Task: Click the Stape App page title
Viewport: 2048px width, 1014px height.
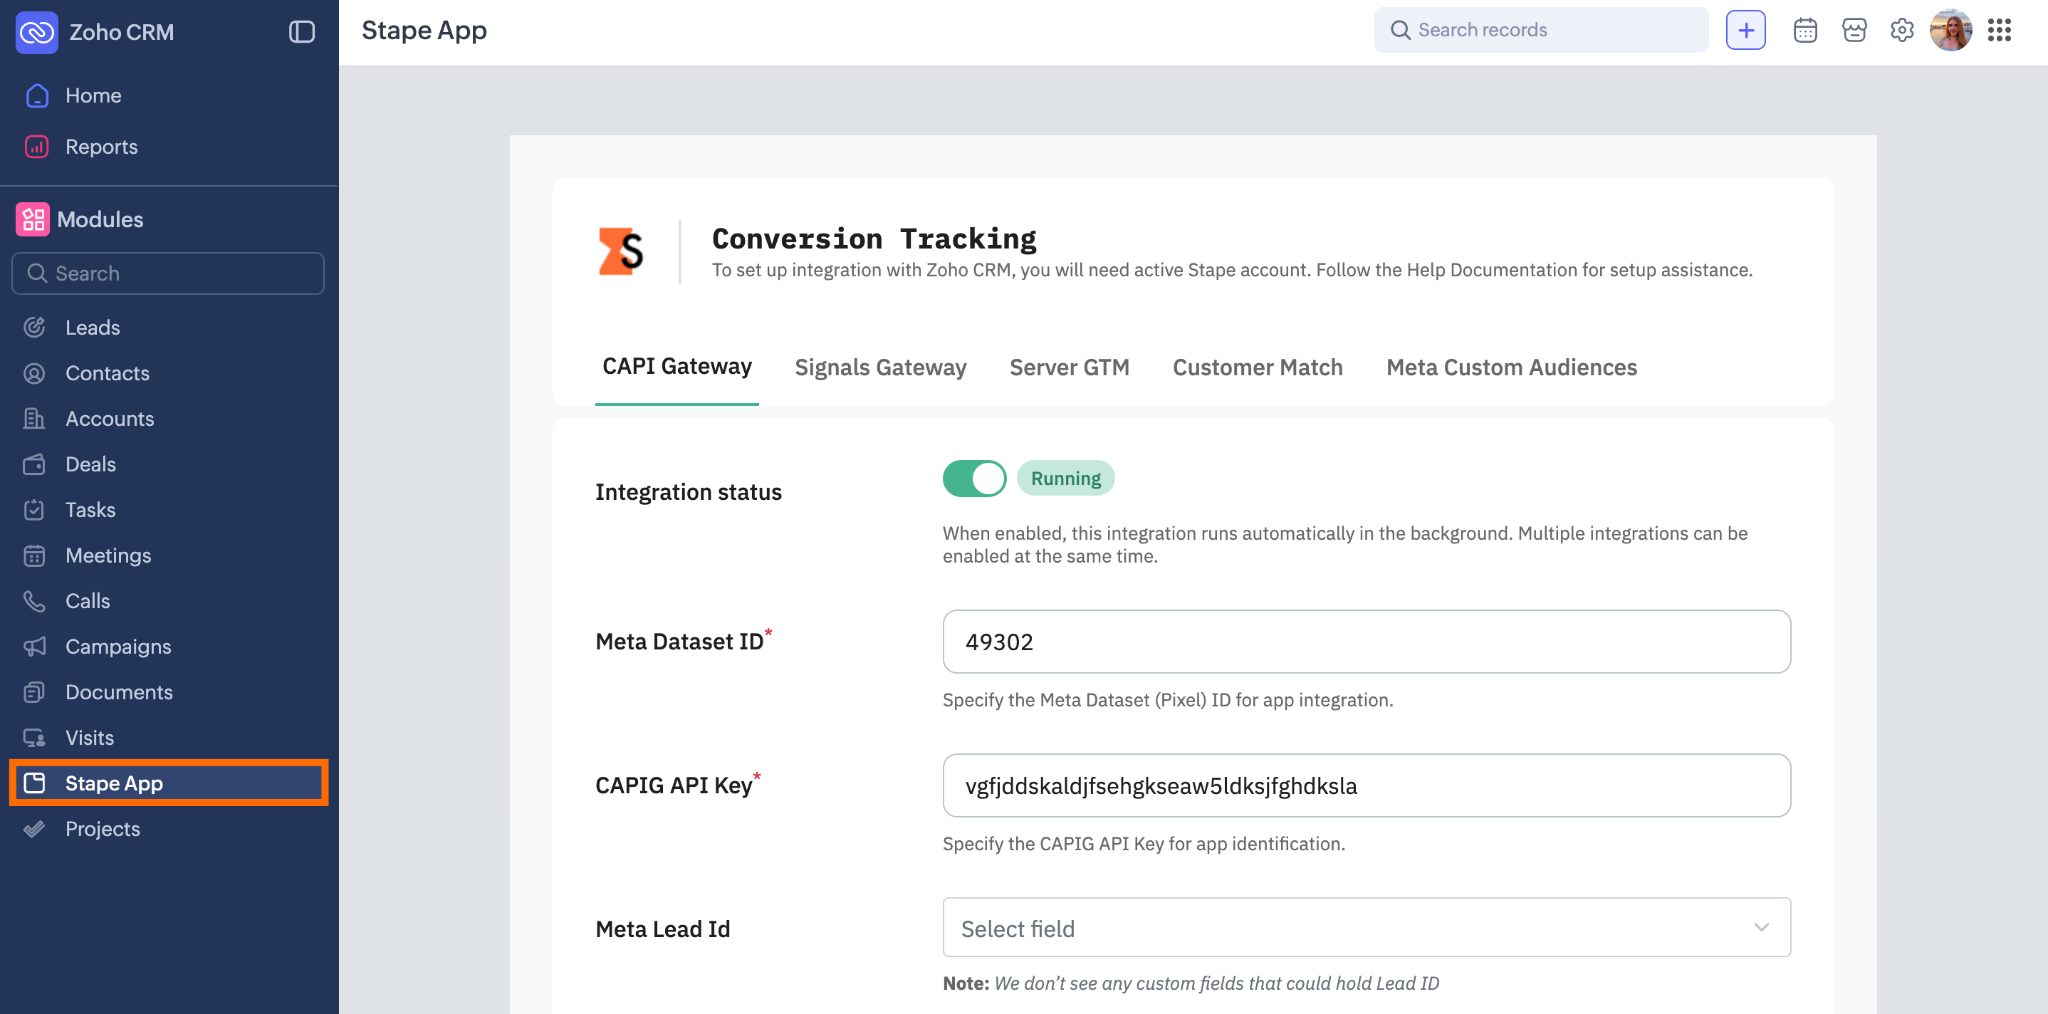Action: click(424, 31)
